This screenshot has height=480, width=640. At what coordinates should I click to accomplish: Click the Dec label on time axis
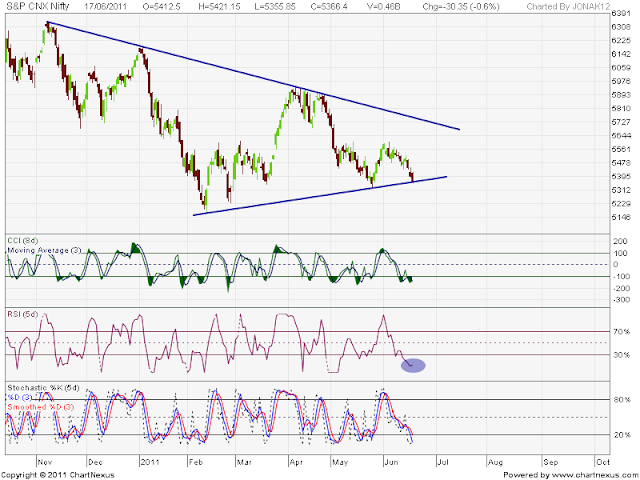95,462
